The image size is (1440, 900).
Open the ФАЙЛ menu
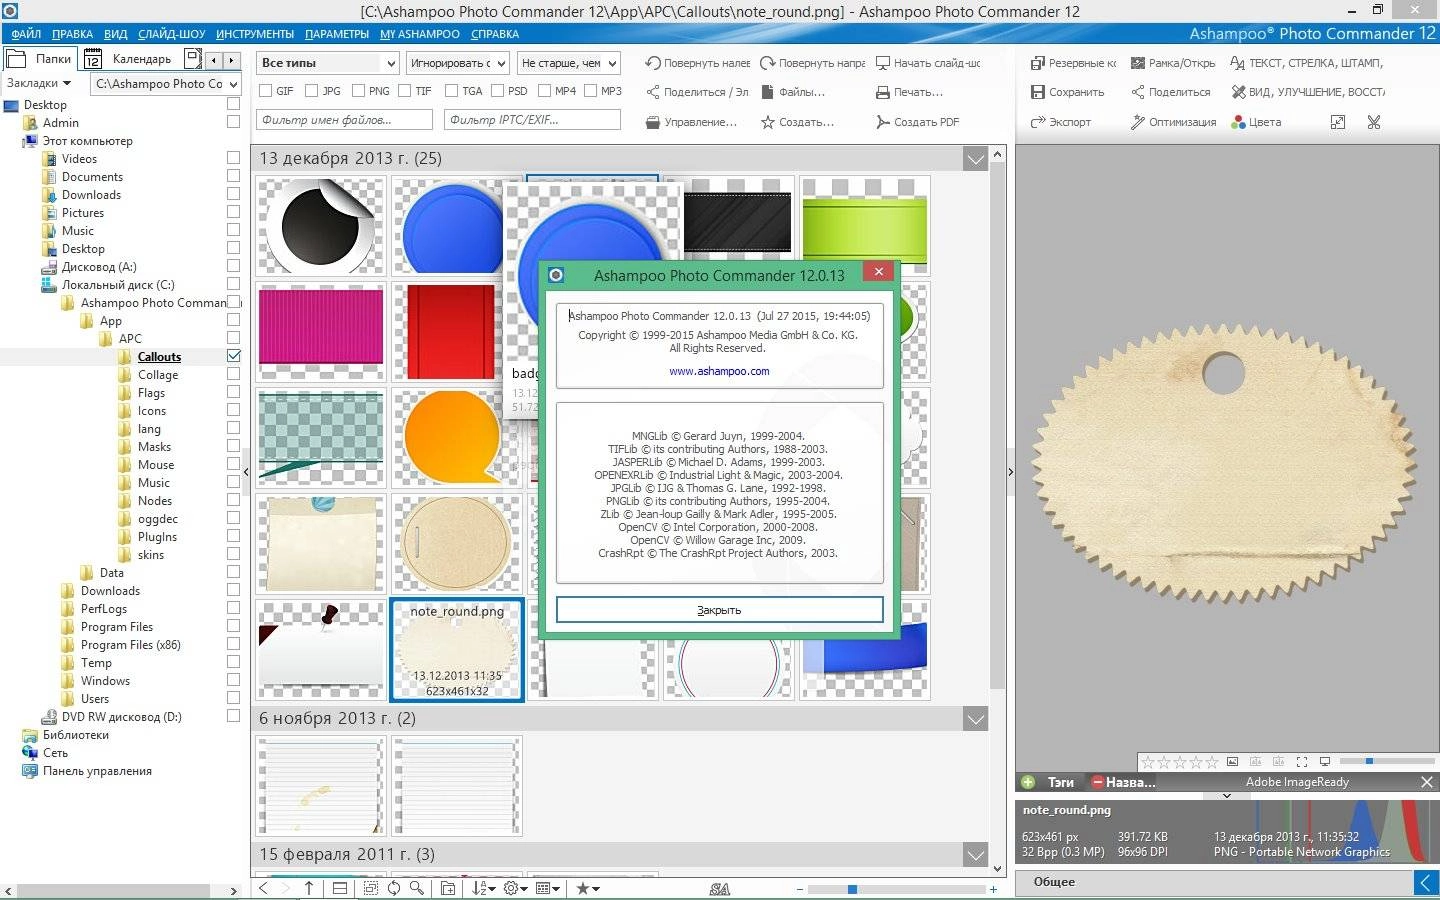(x=26, y=34)
